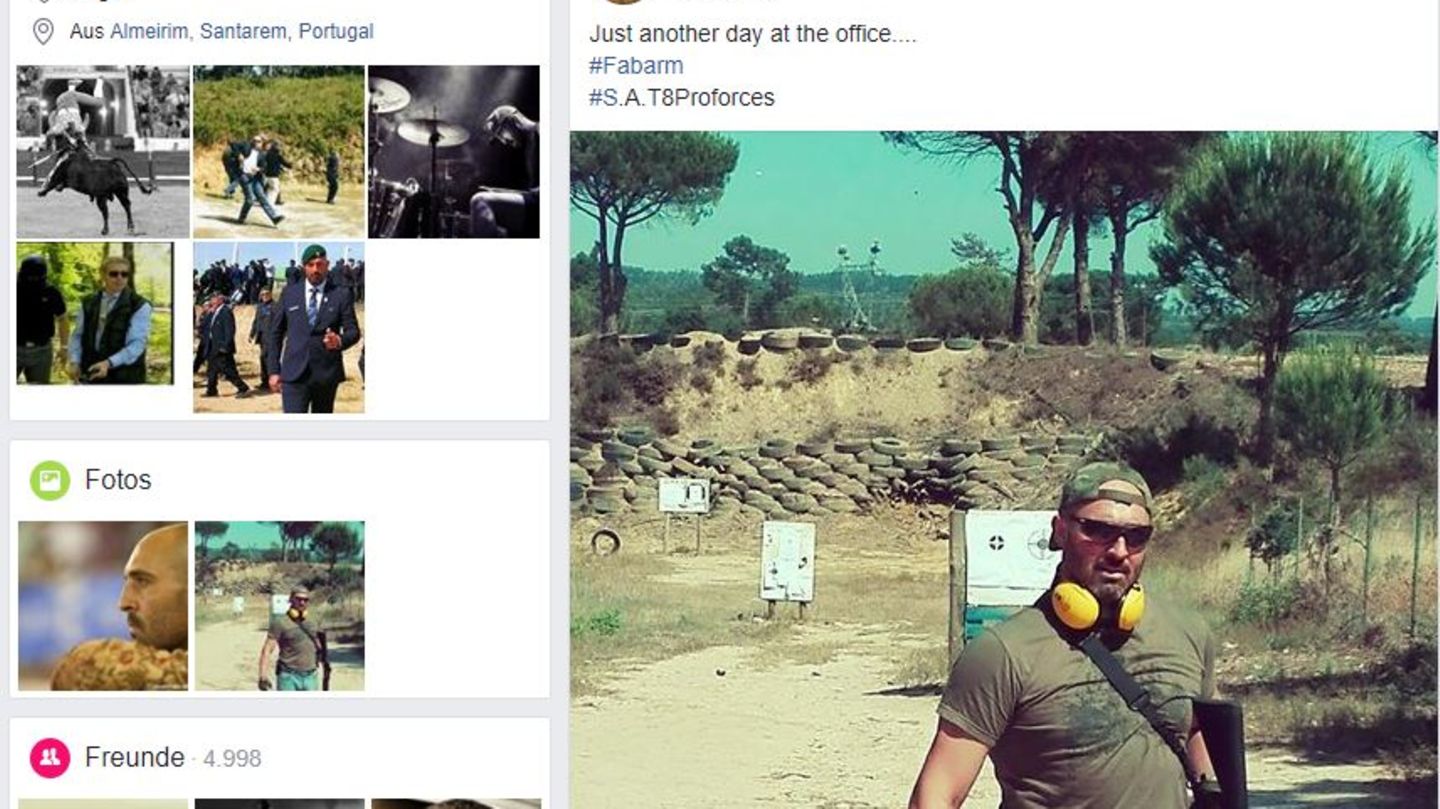Viewport: 1440px width, 809px height.
Task: Click the green Fotos section icon
Action: pyautogui.click(x=50, y=480)
